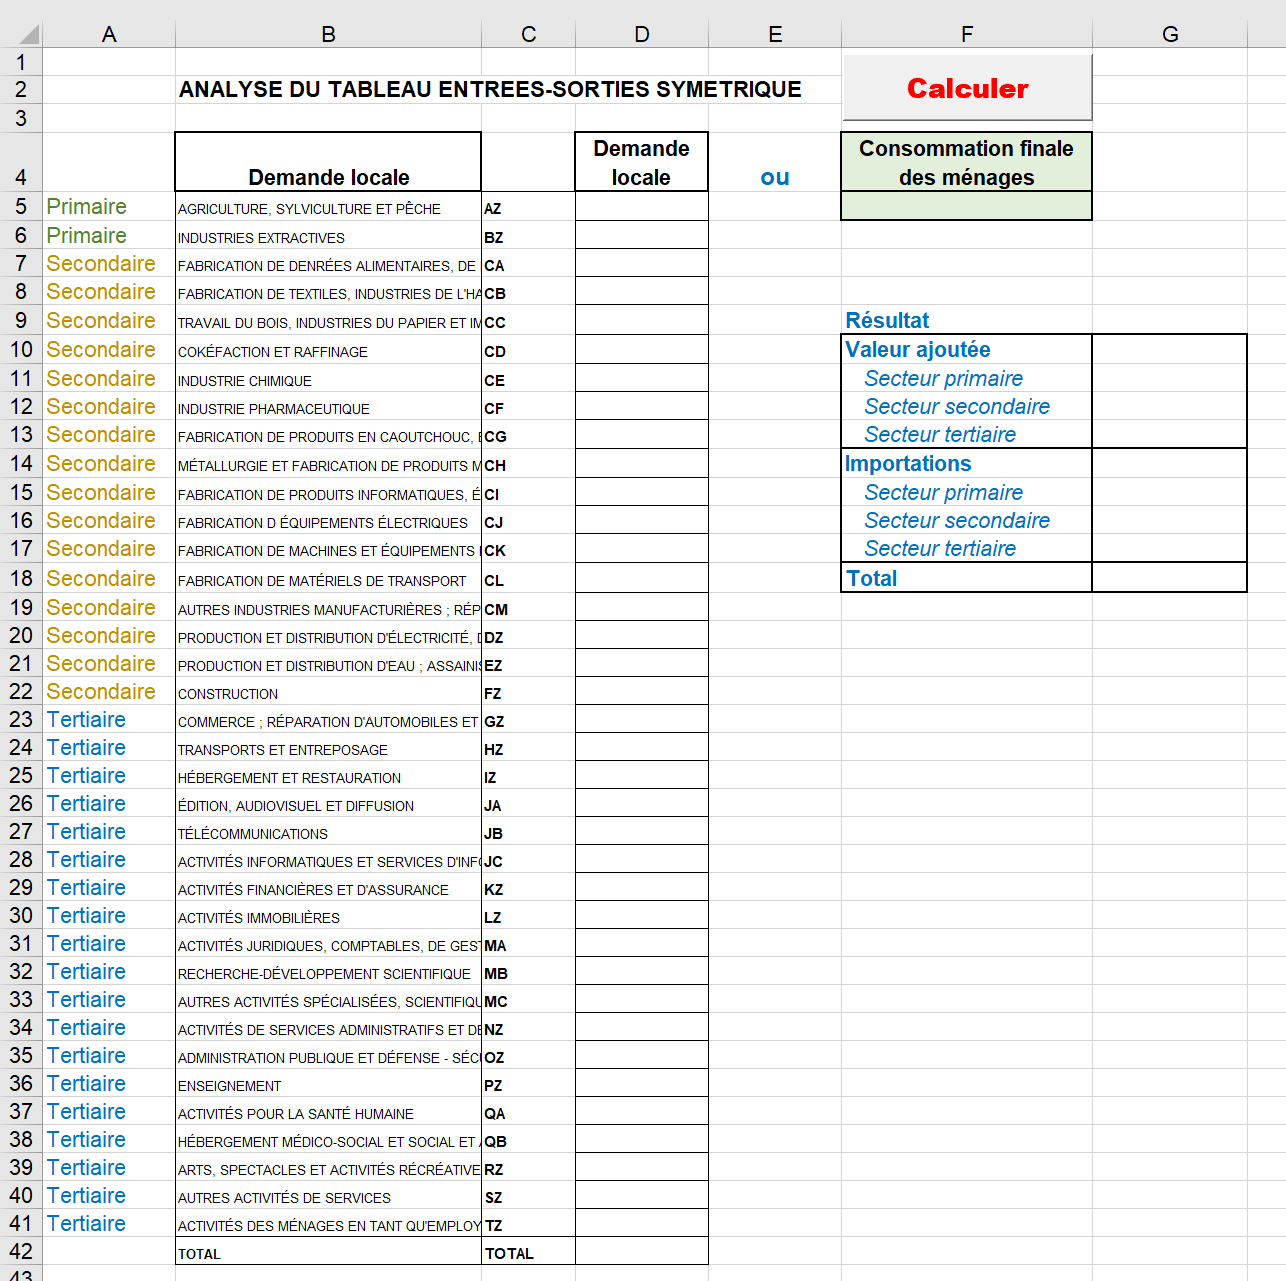Click Secteur tertiaire under Importations
The image size is (1286, 1281).
coord(940,548)
